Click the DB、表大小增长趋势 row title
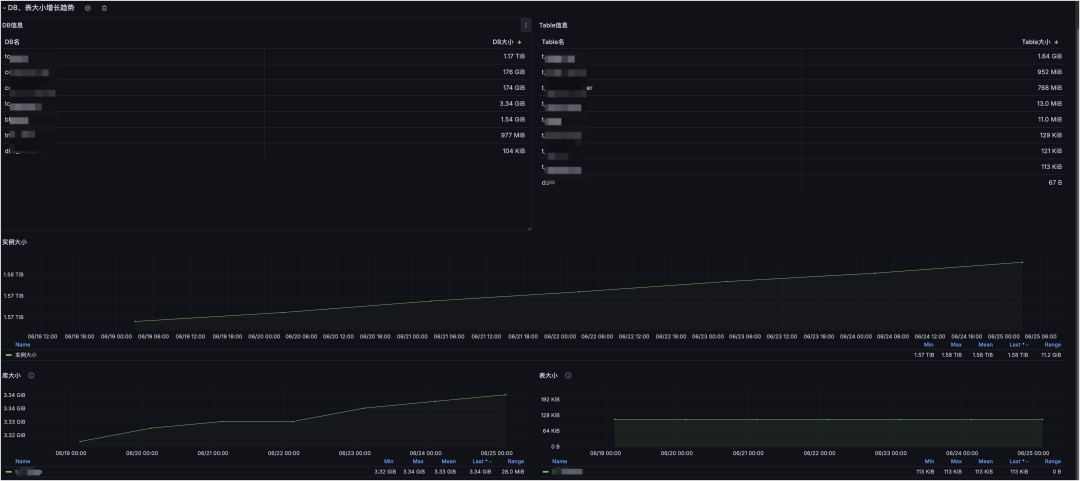 coord(41,8)
